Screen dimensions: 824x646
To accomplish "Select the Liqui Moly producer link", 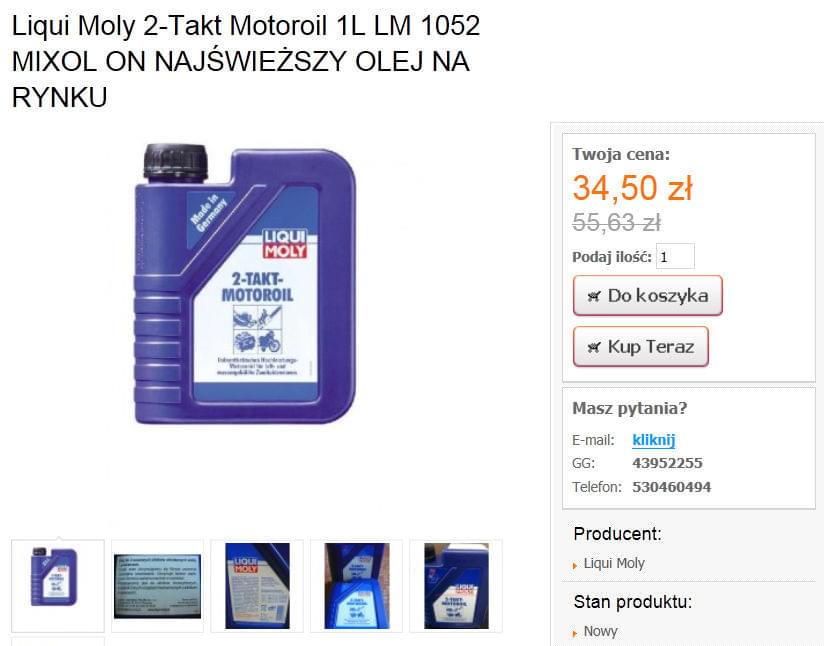I will tap(614, 563).
